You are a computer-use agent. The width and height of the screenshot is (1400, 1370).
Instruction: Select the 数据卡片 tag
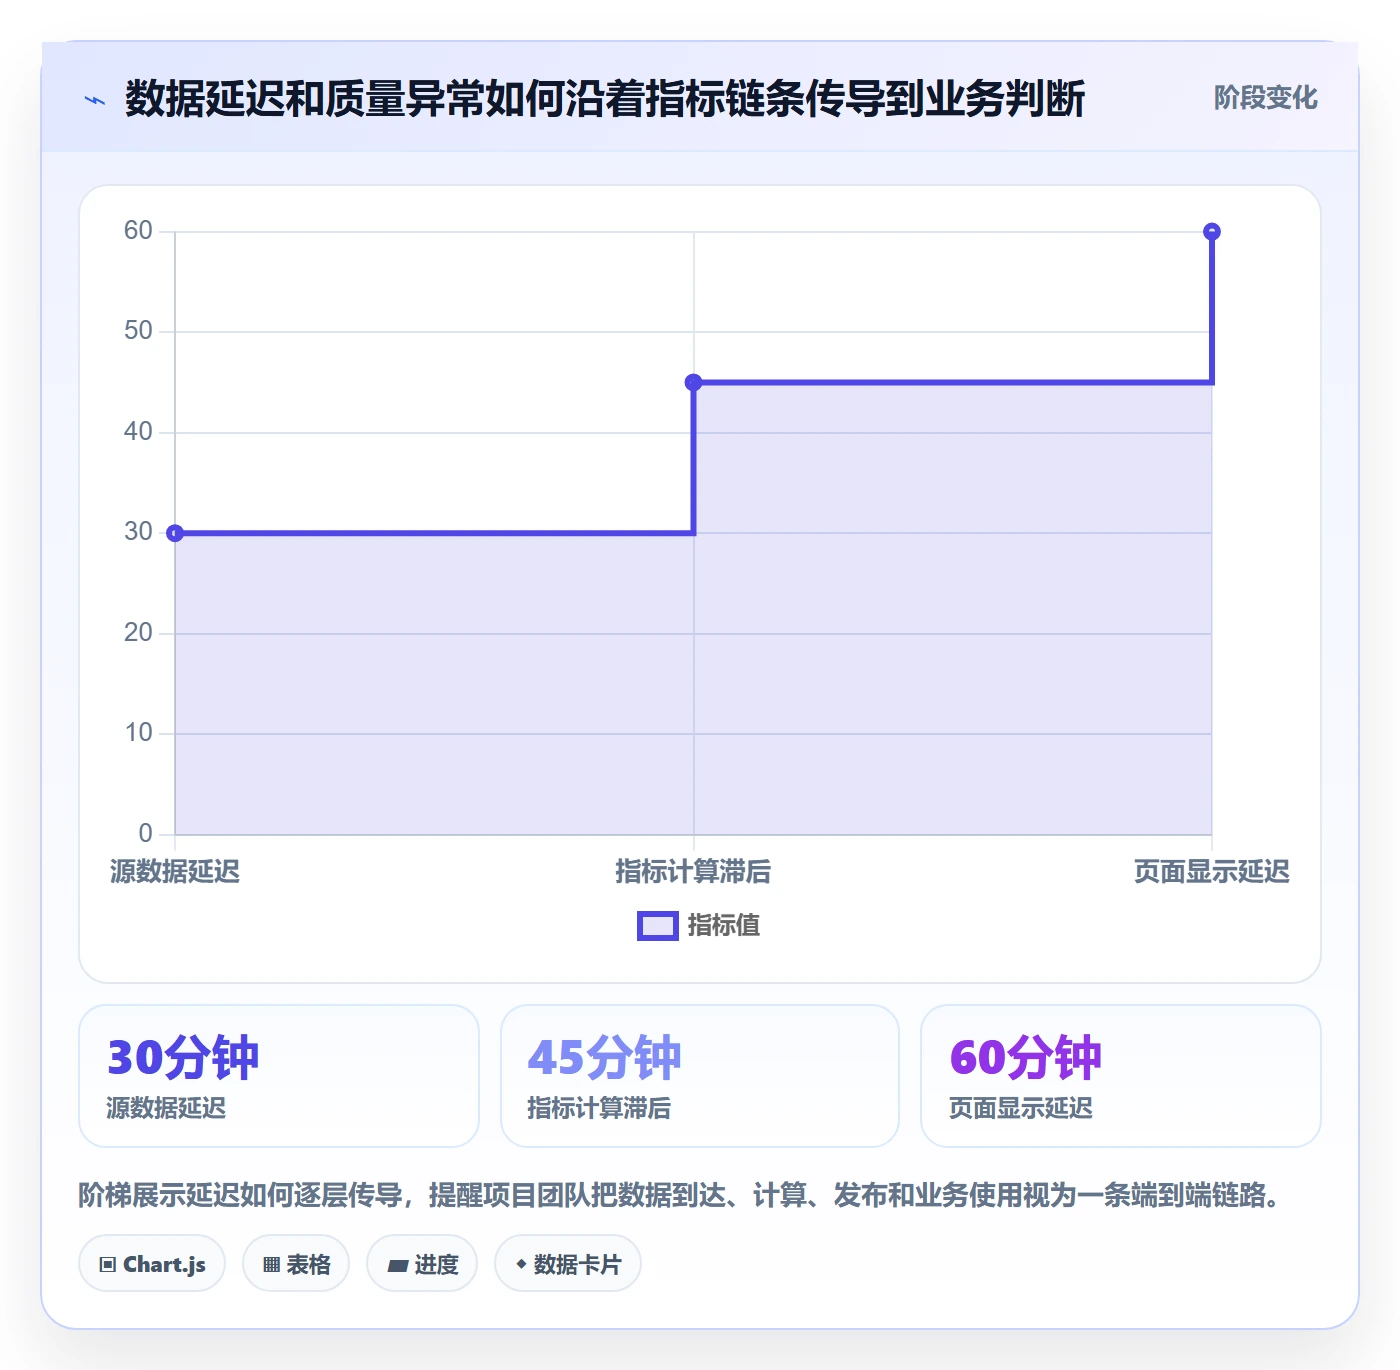tap(568, 1264)
